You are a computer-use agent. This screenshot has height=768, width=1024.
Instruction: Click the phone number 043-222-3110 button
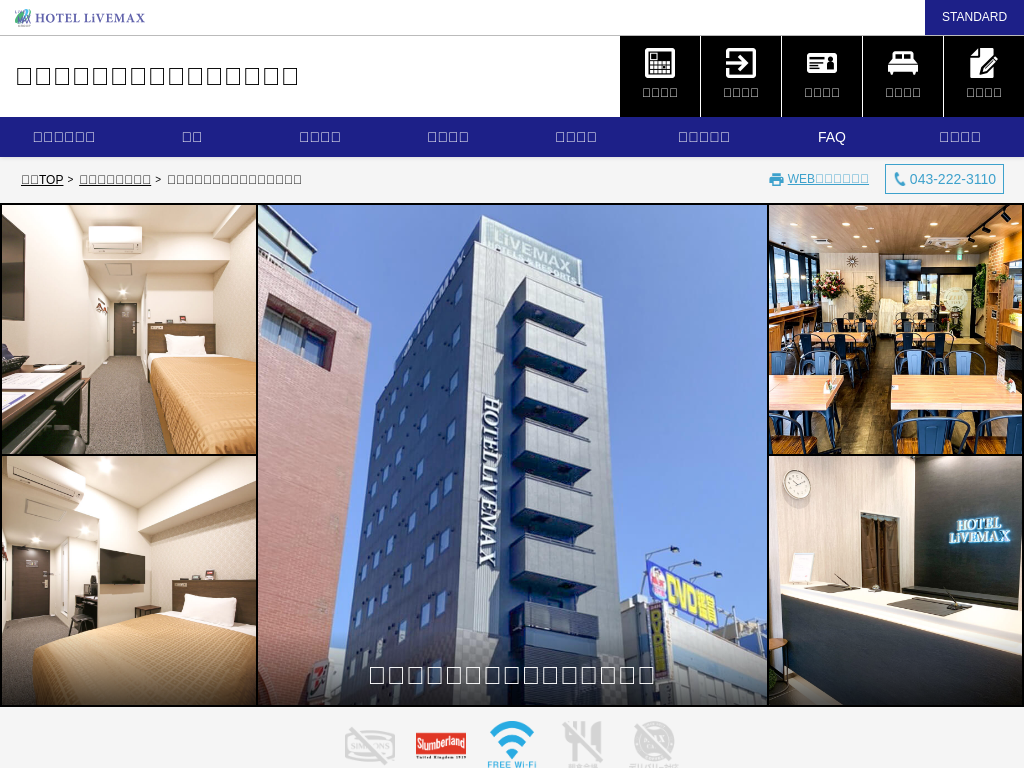tap(944, 179)
